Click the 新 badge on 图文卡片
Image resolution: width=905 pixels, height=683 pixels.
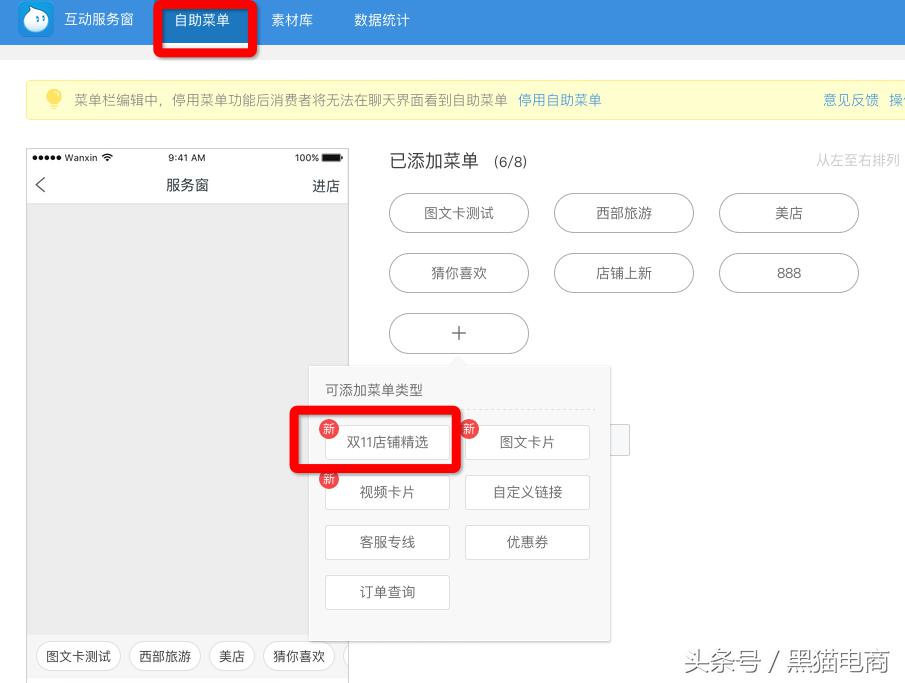(x=469, y=429)
